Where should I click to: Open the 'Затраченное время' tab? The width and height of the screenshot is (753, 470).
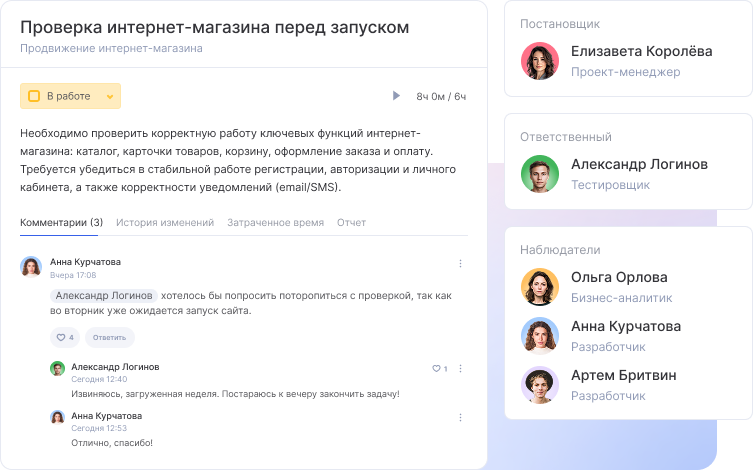275,223
